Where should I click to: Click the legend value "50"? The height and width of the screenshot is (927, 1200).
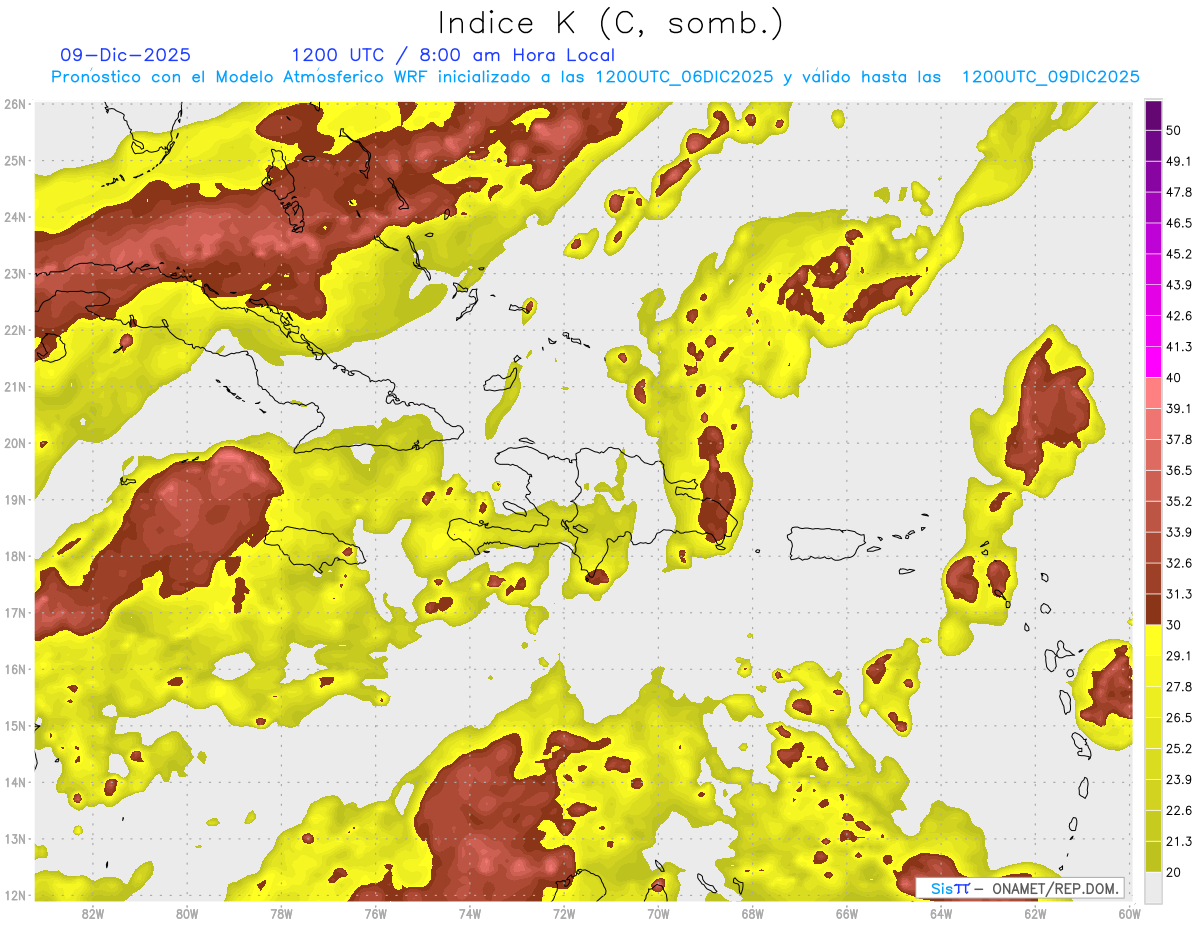[x=1174, y=130]
